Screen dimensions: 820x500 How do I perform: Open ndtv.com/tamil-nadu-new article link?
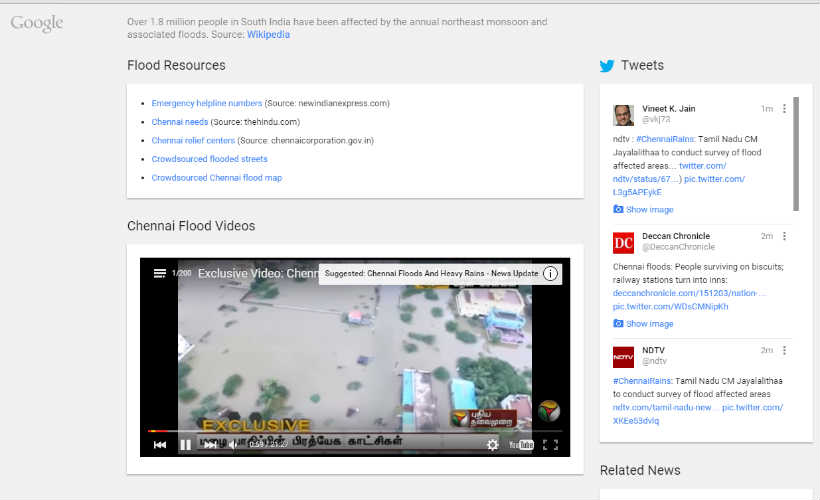point(664,407)
